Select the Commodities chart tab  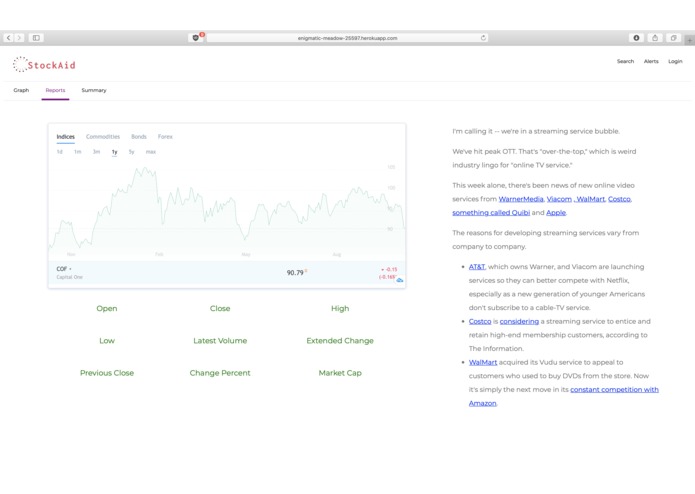103,136
